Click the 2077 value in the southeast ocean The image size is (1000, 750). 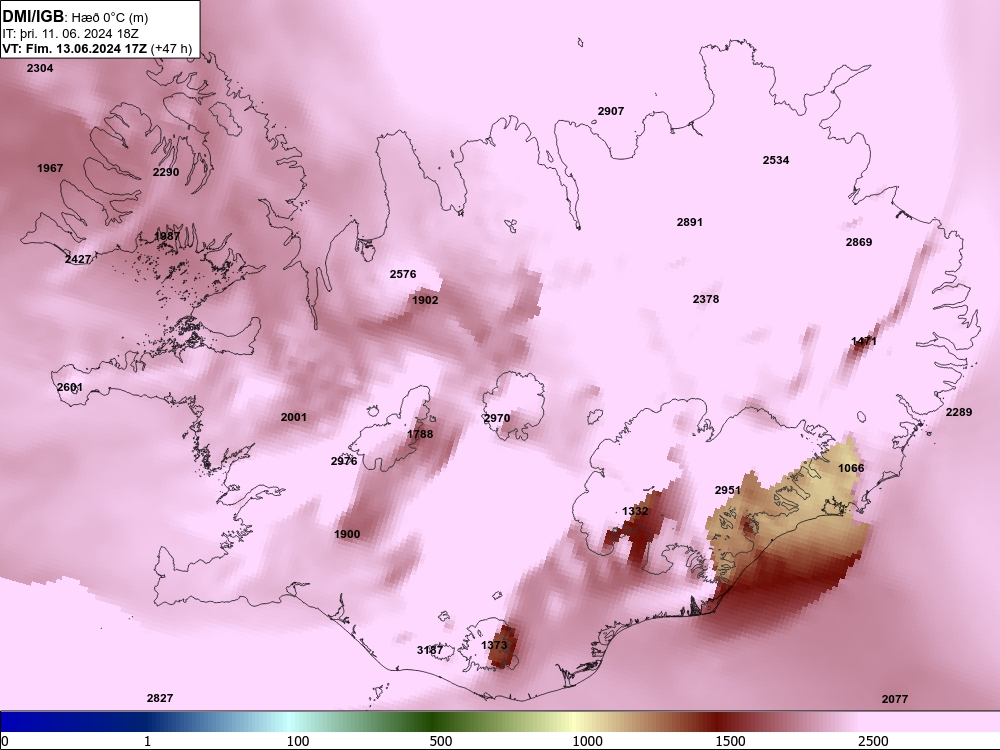pyautogui.click(x=895, y=700)
